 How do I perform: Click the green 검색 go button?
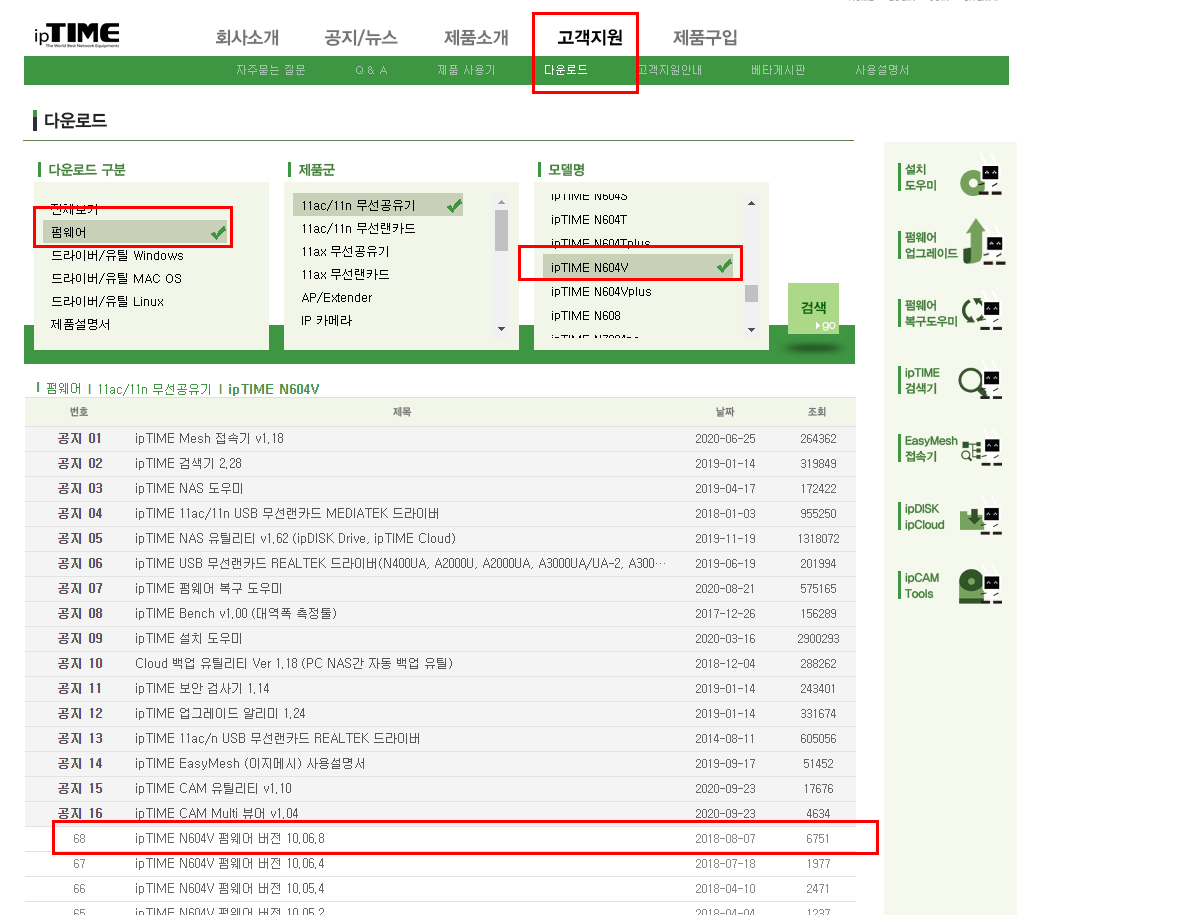tap(813, 308)
